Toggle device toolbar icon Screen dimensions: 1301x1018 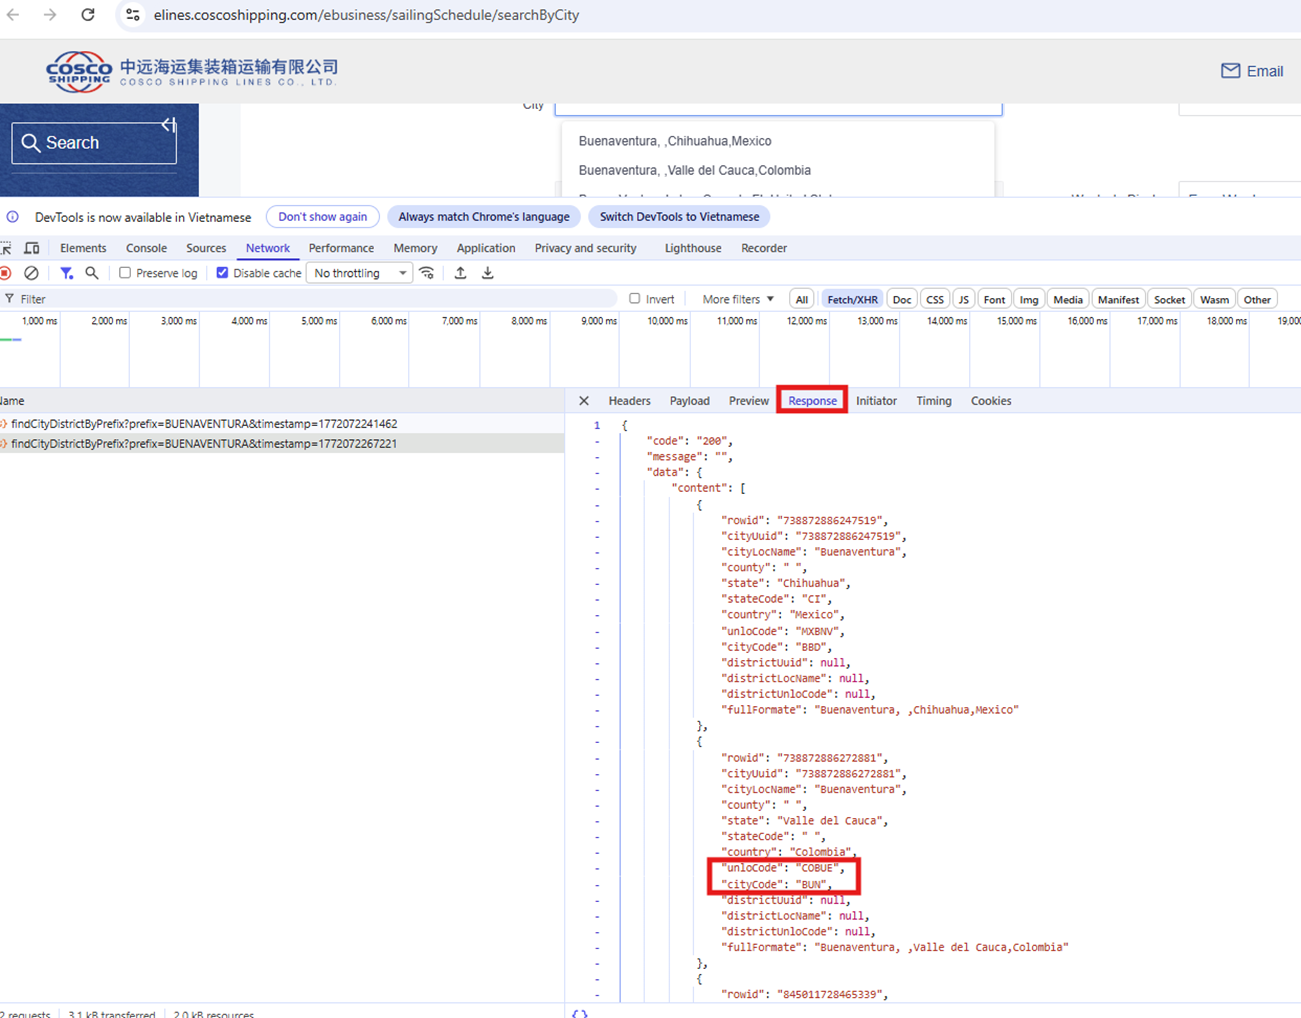[x=32, y=248]
